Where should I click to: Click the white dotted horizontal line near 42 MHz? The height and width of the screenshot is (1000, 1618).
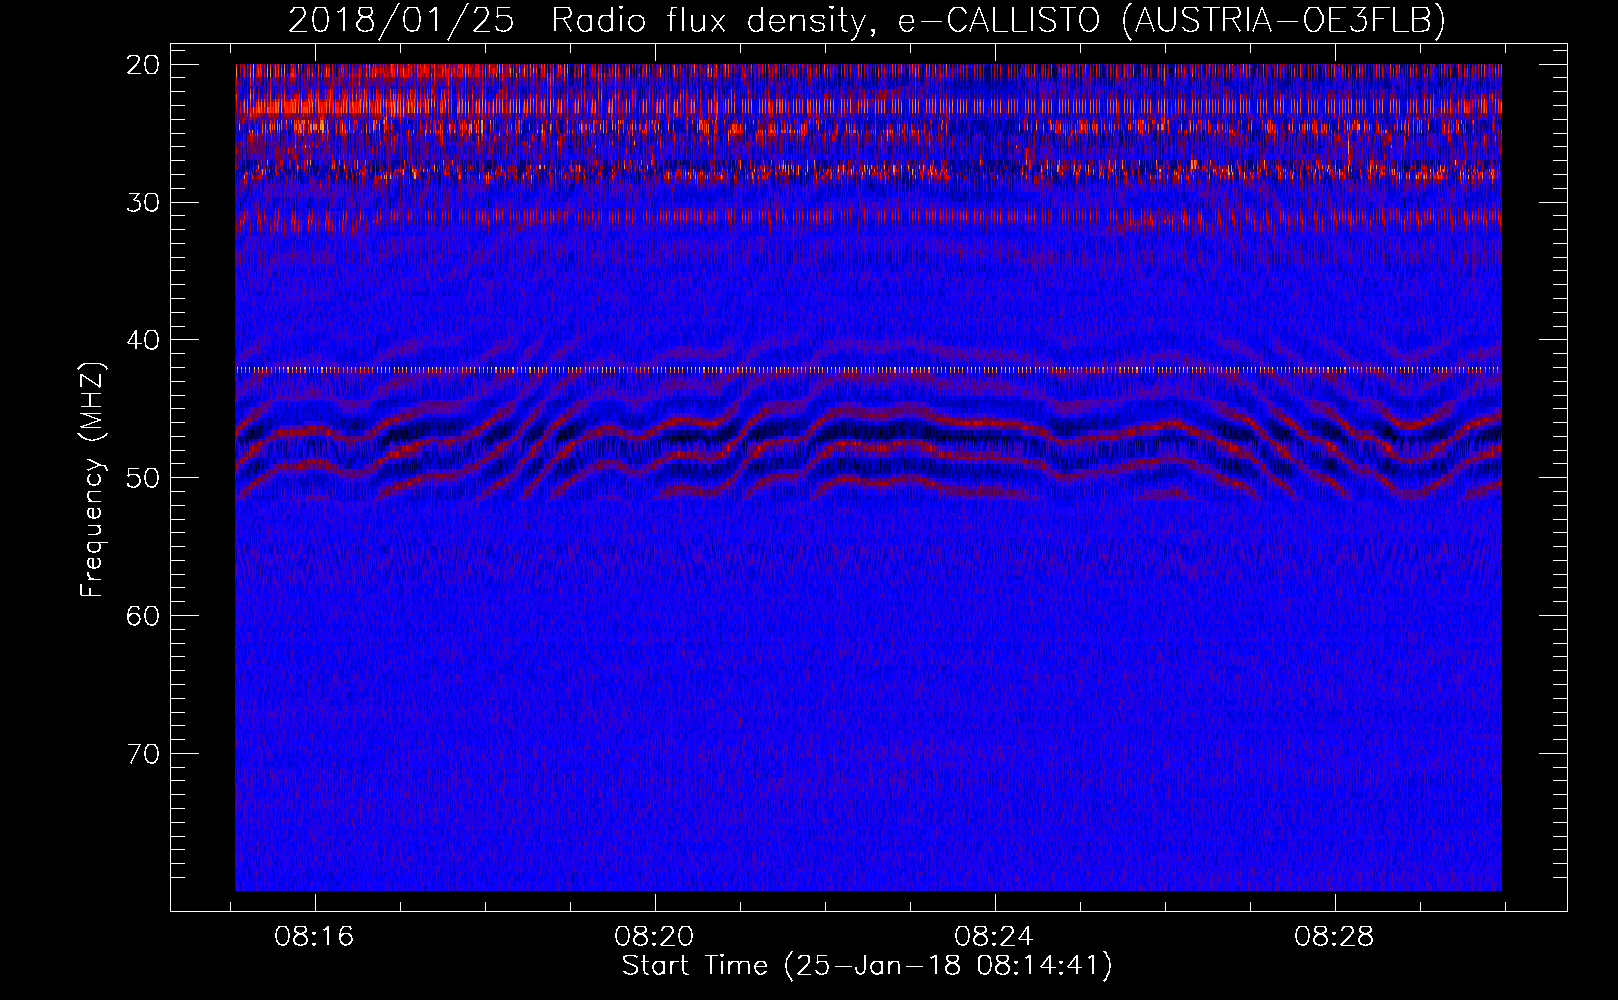point(868,369)
